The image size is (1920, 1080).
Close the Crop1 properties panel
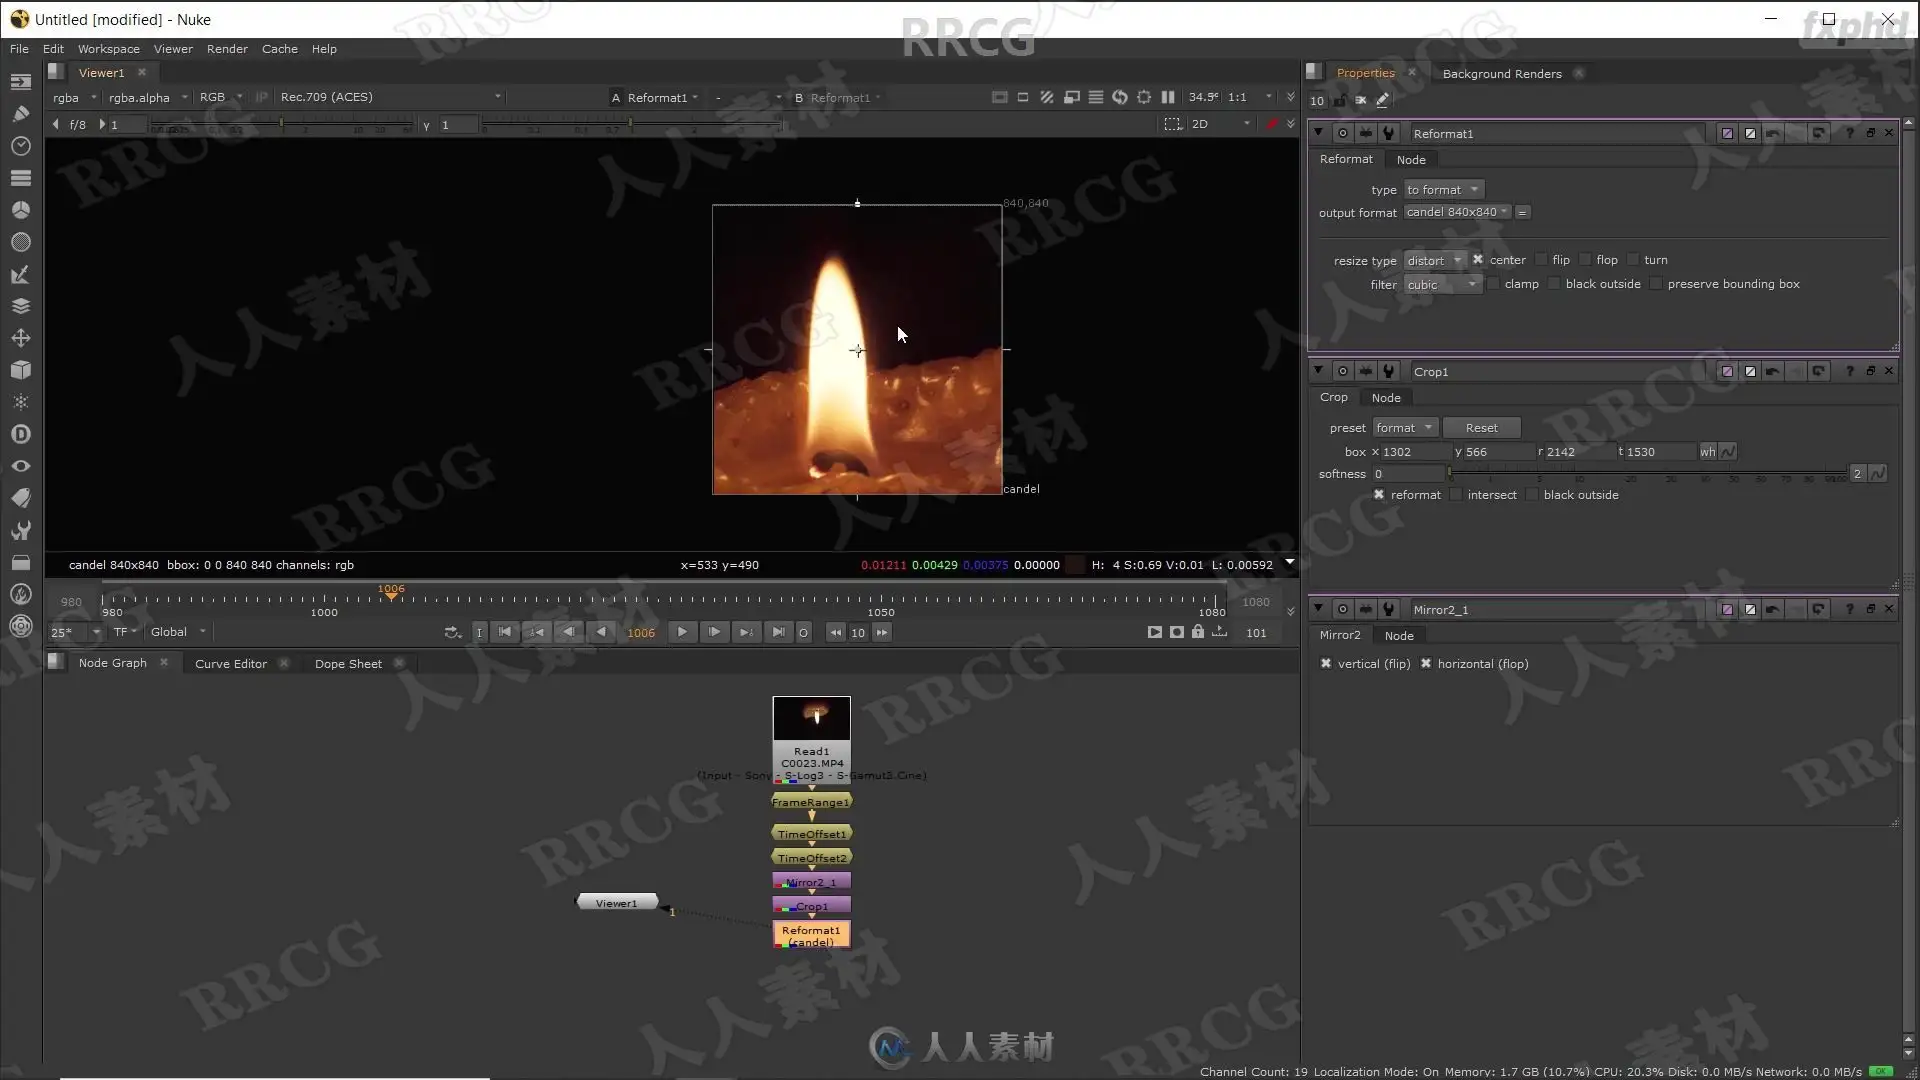point(1889,371)
